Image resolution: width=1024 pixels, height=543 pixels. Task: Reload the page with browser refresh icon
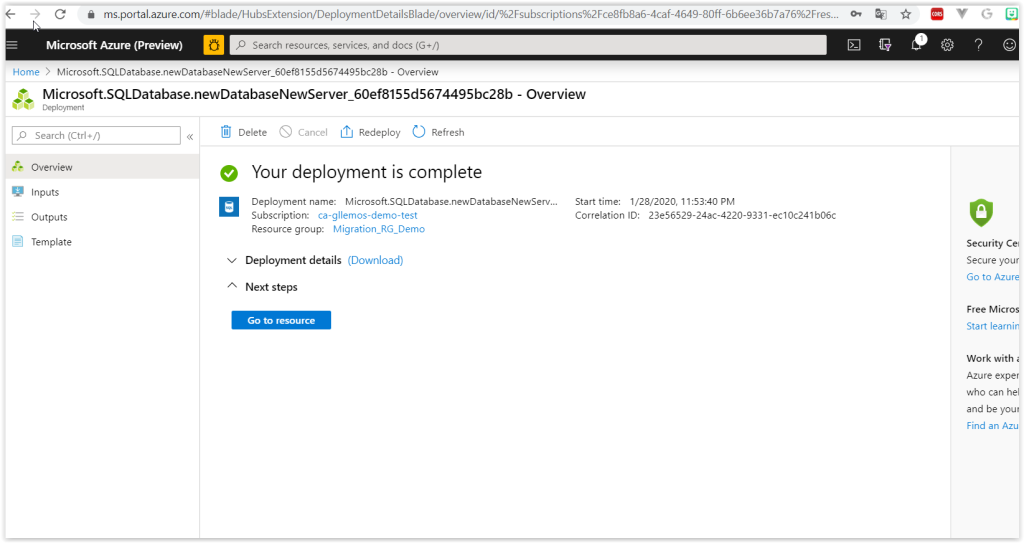point(60,14)
